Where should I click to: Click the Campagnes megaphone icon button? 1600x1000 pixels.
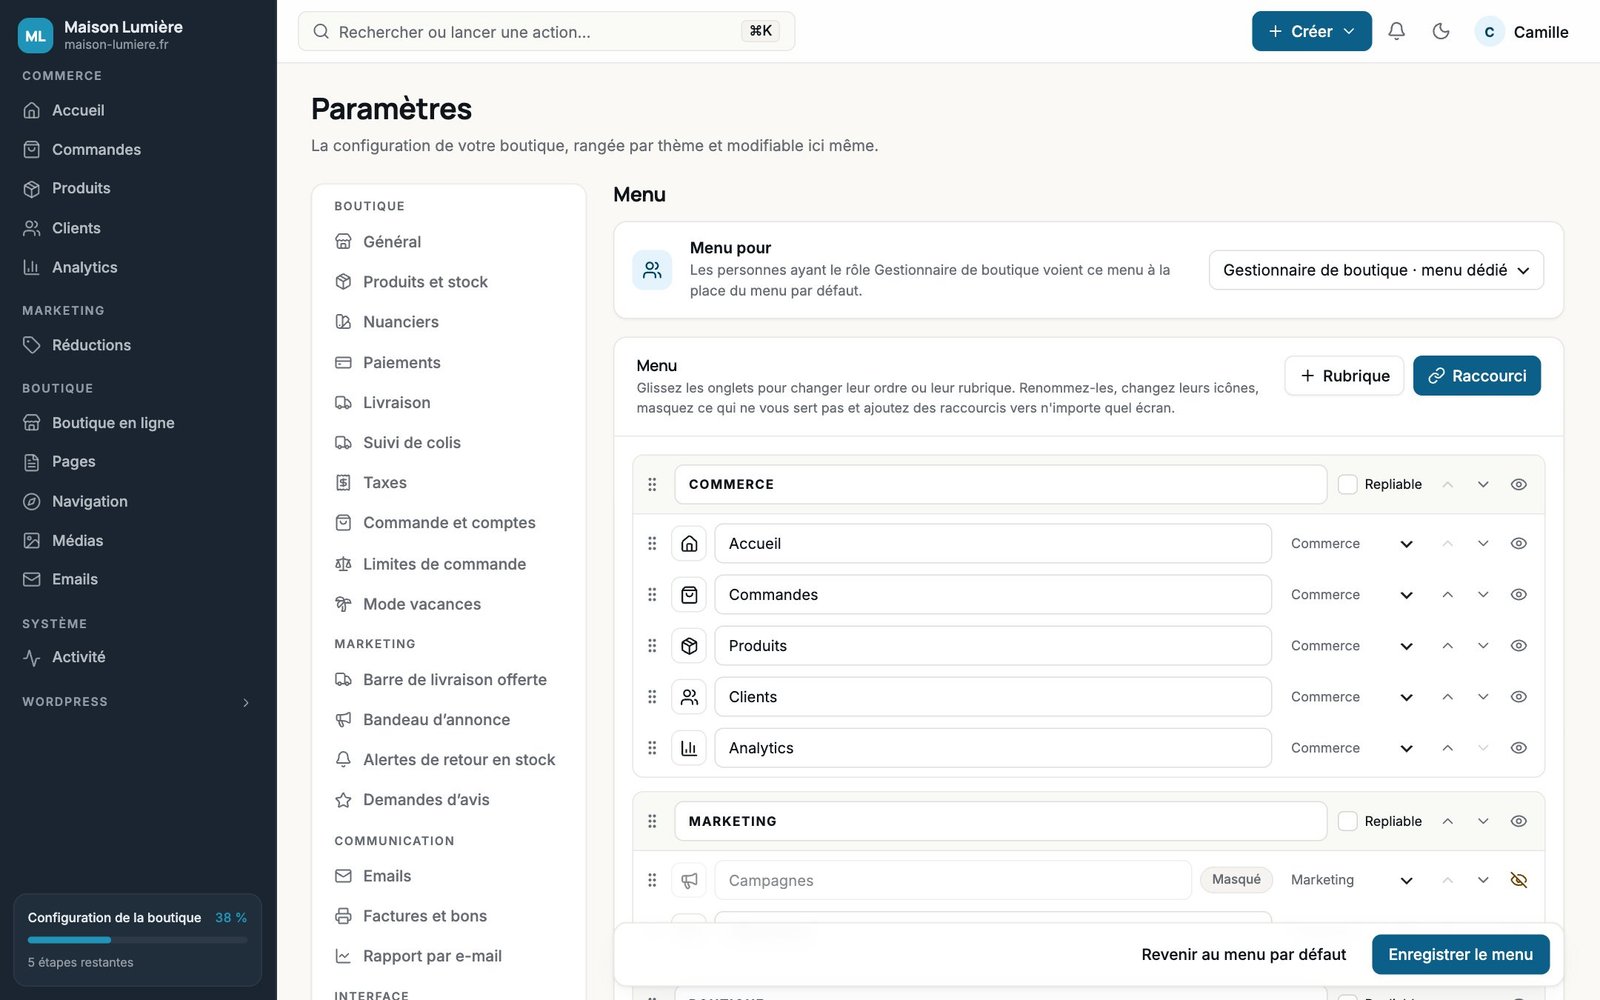point(689,881)
